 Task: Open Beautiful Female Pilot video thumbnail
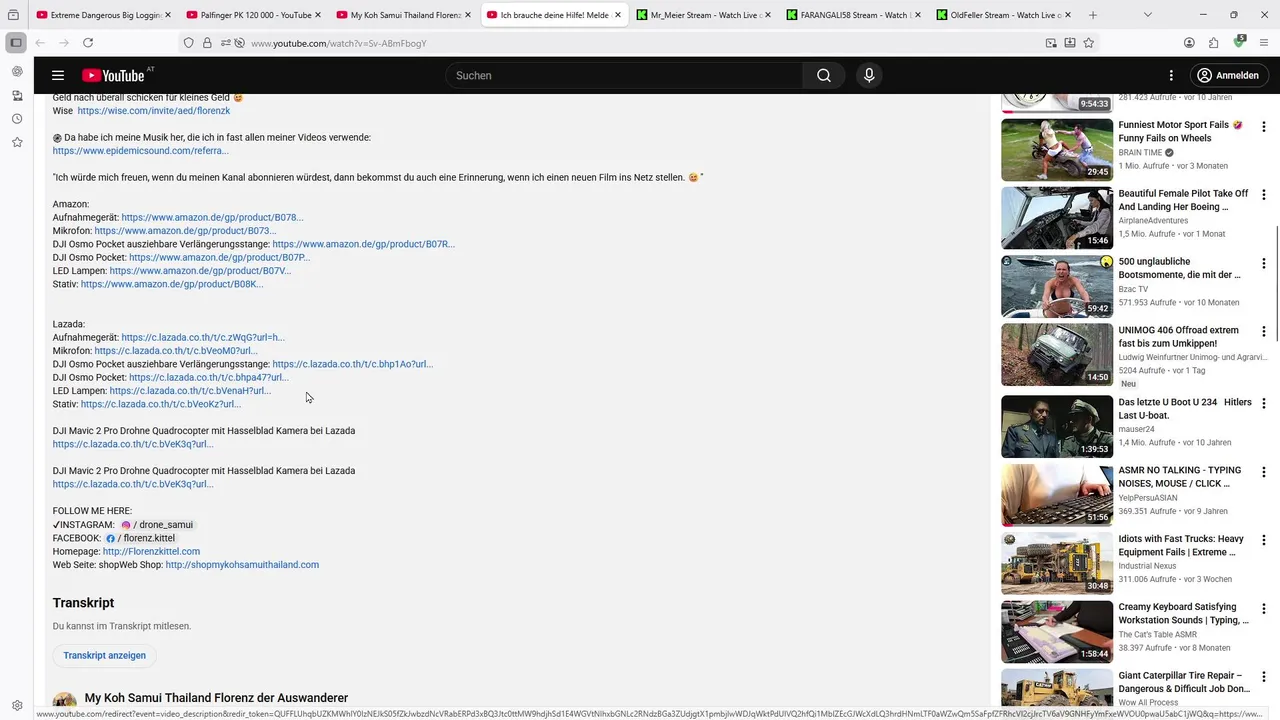pos(1057,218)
